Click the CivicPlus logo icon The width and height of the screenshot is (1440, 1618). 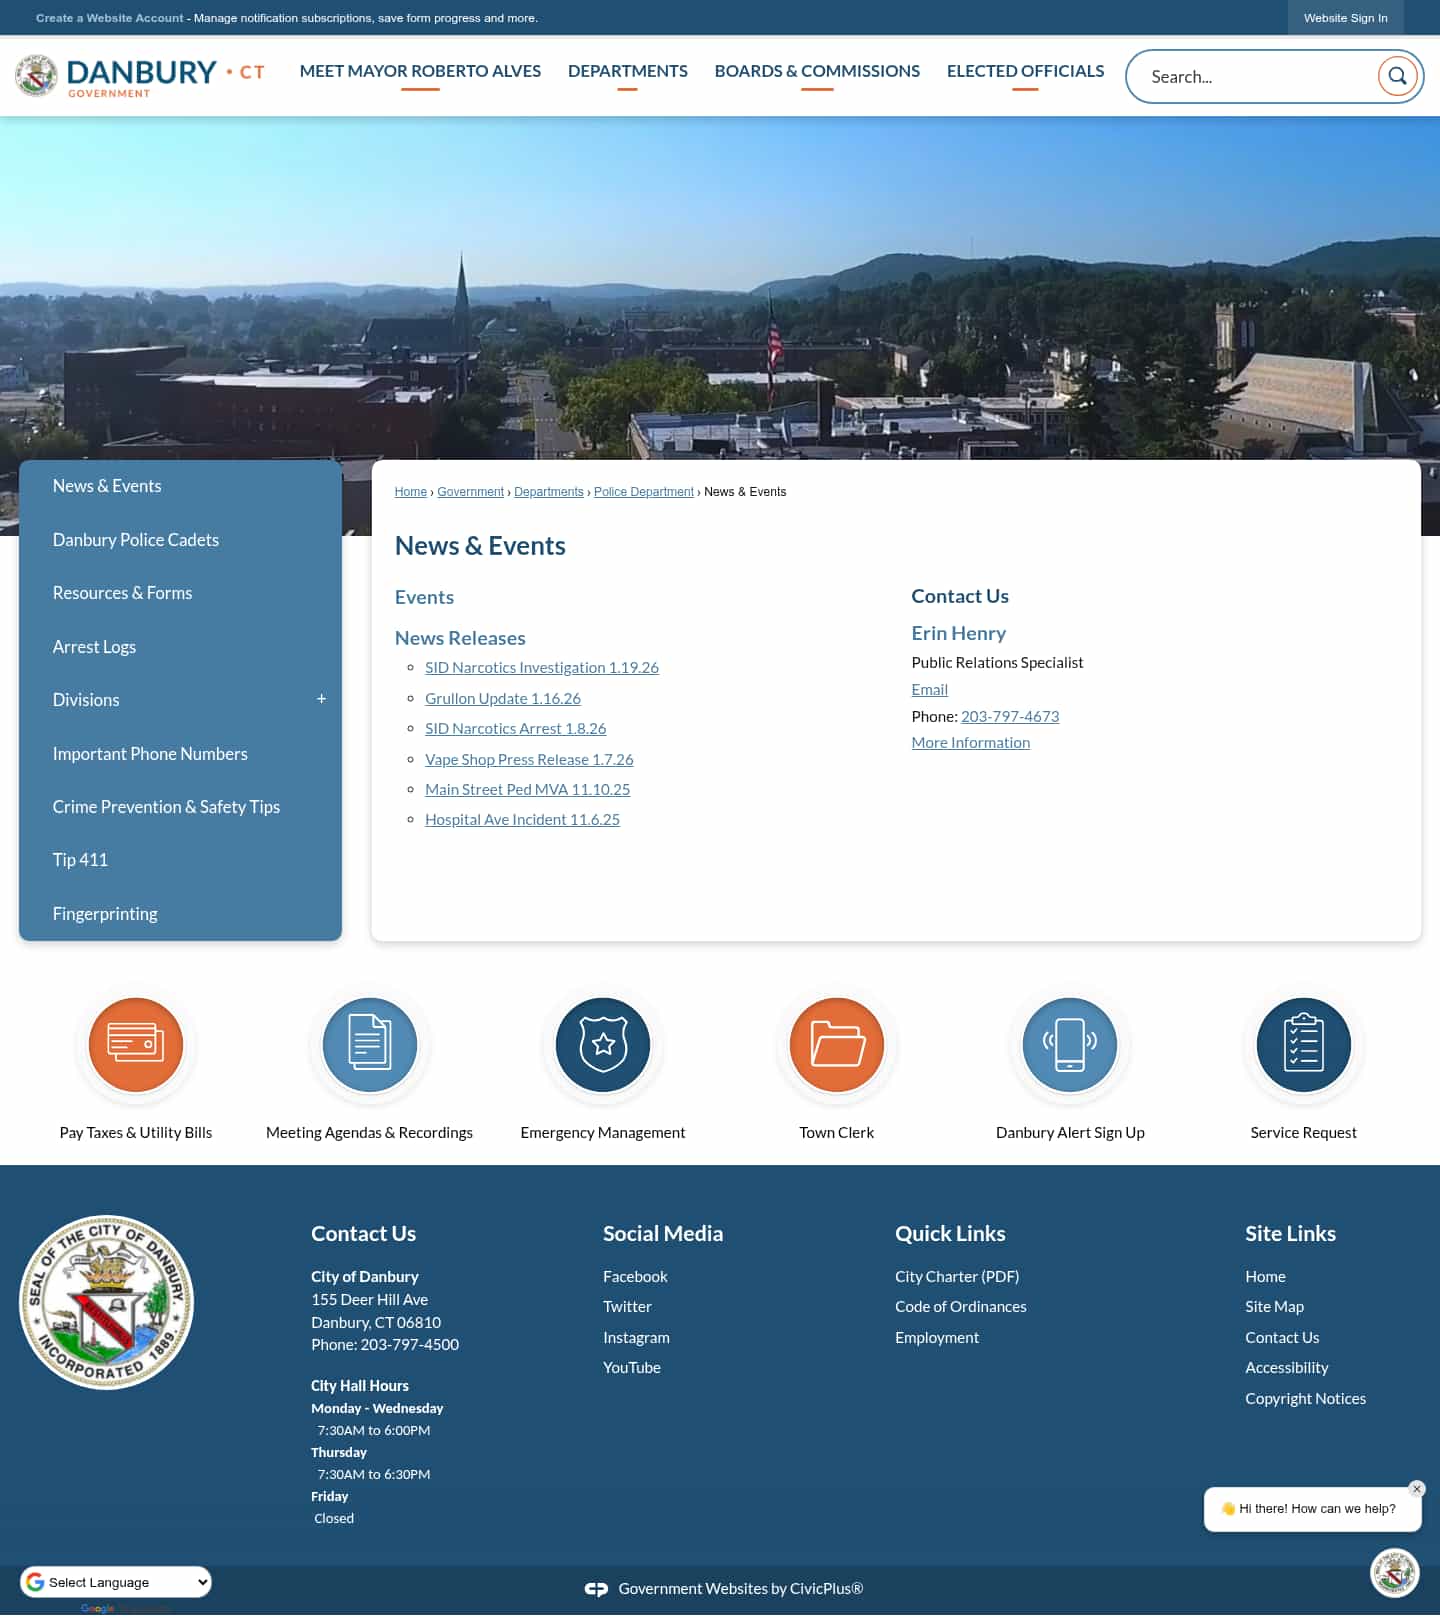[x=596, y=1589]
